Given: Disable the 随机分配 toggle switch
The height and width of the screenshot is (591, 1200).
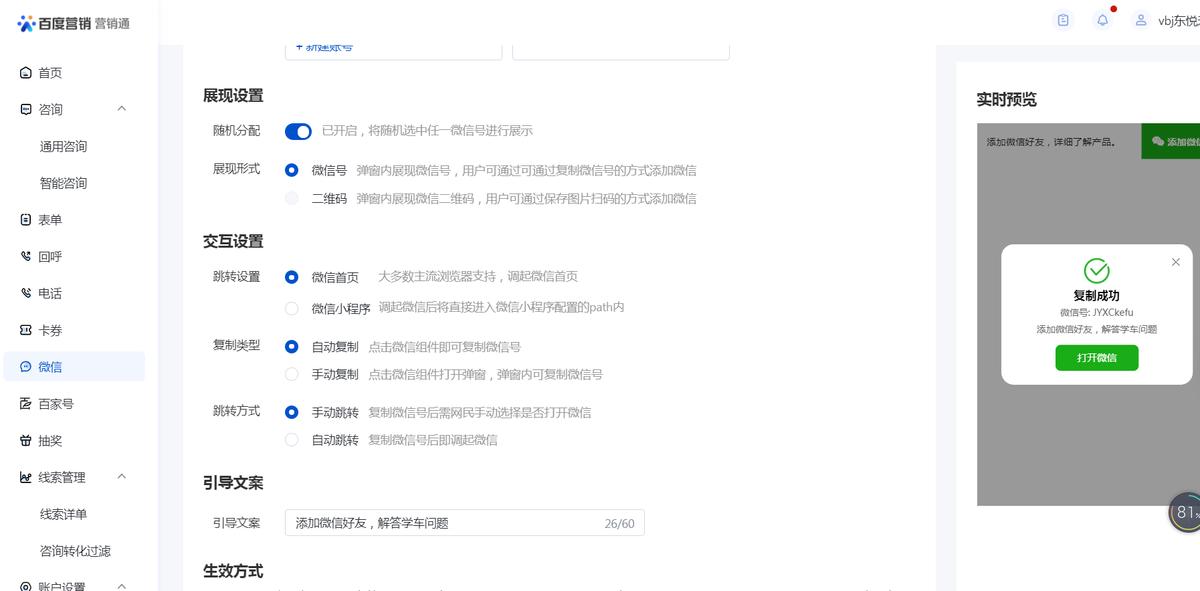Looking at the screenshot, I should [298, 131].
